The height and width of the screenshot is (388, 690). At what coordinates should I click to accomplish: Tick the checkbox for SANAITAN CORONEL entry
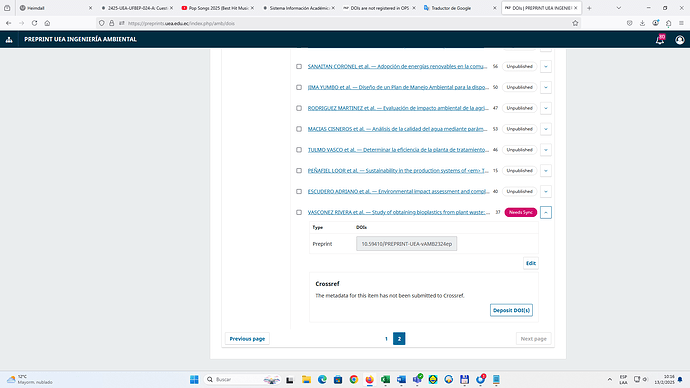(x=299, y=66)
